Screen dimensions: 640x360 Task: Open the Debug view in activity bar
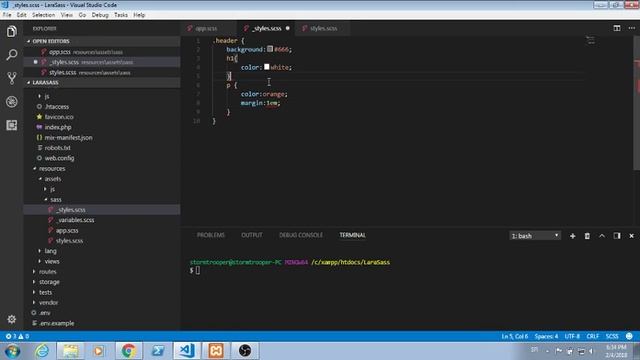11,102
